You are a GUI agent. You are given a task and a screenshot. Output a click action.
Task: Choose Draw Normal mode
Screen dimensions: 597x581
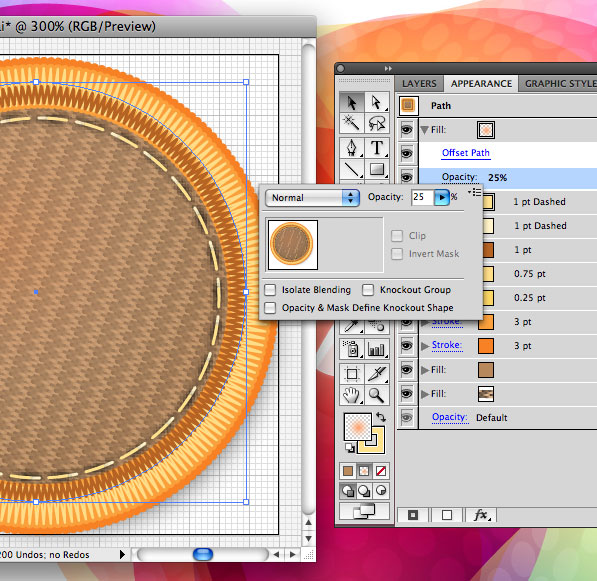(348, 491)
